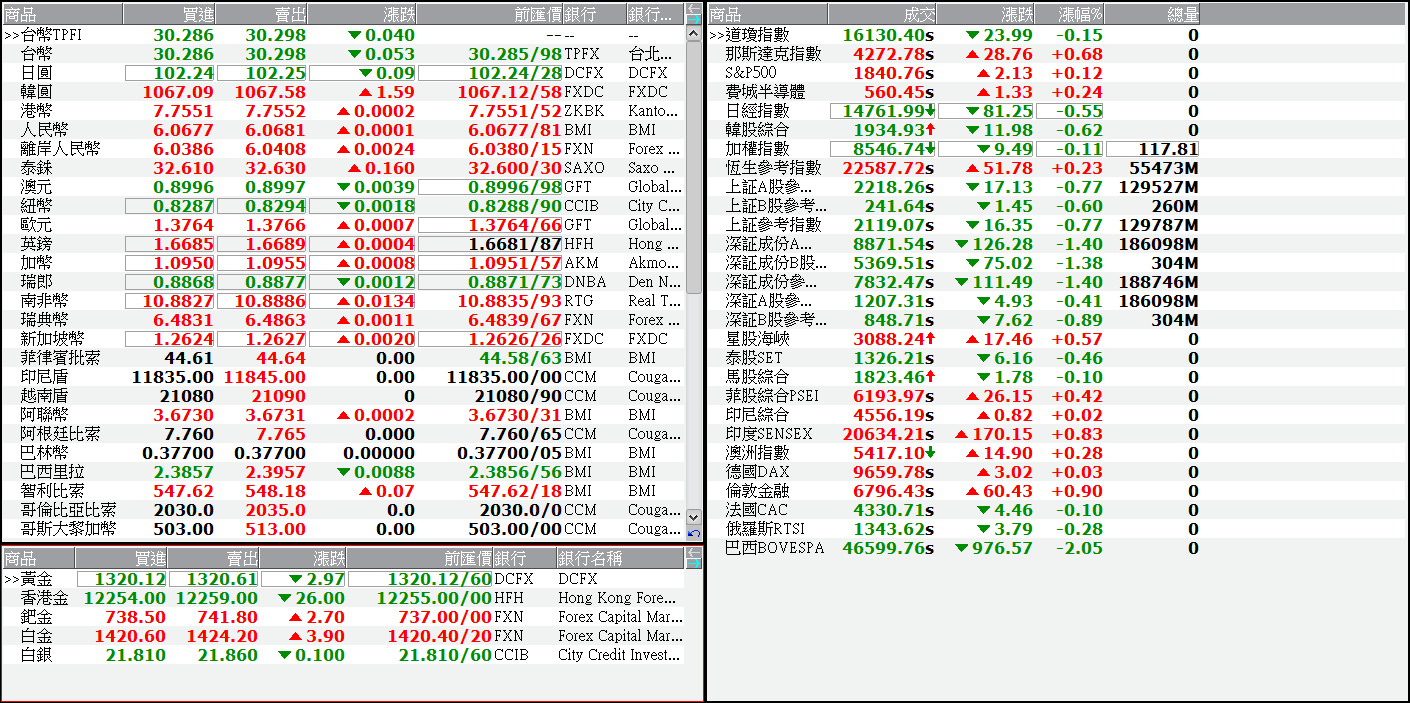1410x703 pixels.
Task: Click the grey left-arrow icon in the forex panel header
Action: tap(694, 8)
